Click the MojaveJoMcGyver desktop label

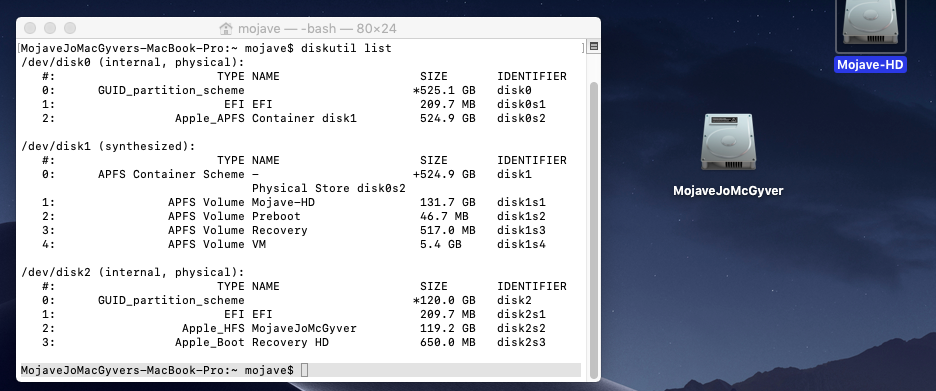tap(728, 190)
